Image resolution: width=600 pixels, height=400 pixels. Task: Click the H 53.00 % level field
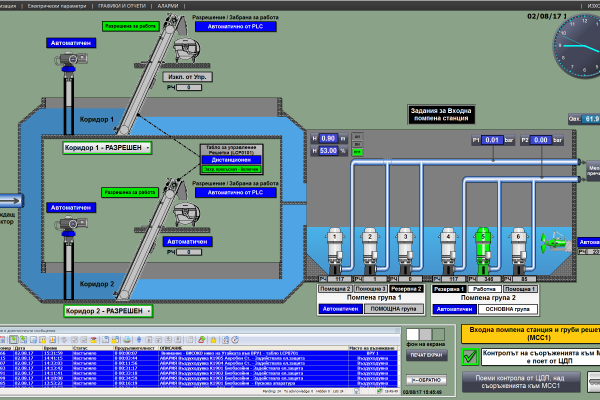tap(328, 150)
